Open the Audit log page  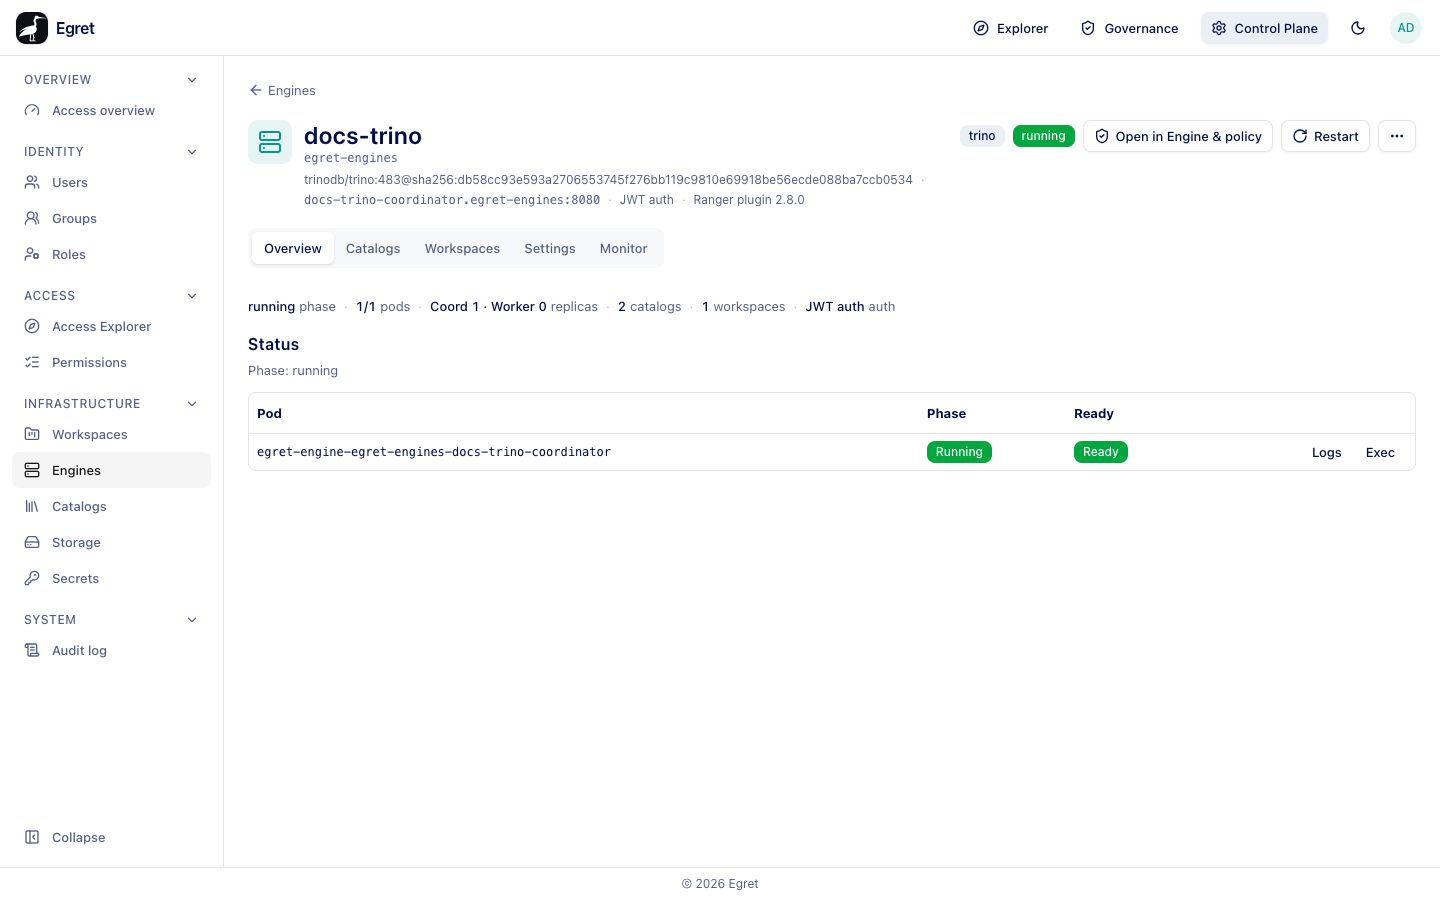(111, 651)
